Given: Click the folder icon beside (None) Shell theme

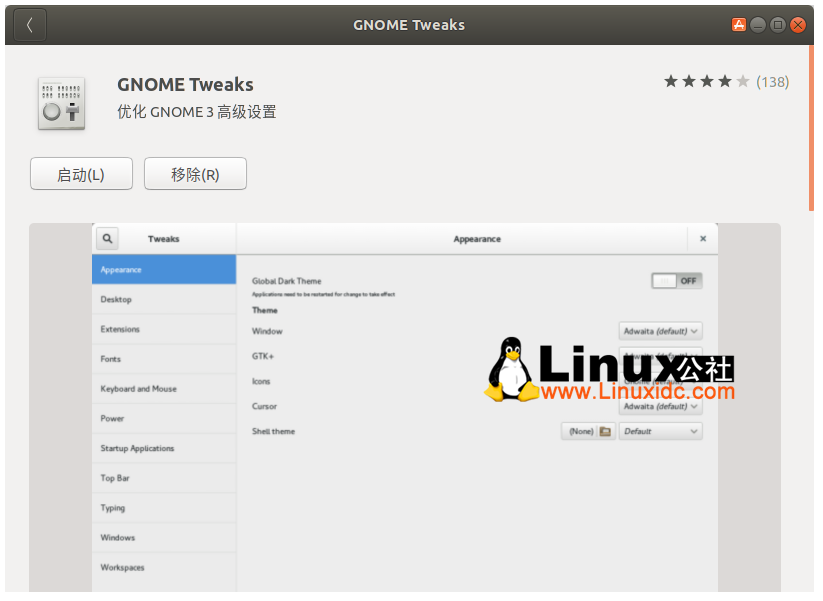Looking at the screenshot, I should (x=605, y=431).
